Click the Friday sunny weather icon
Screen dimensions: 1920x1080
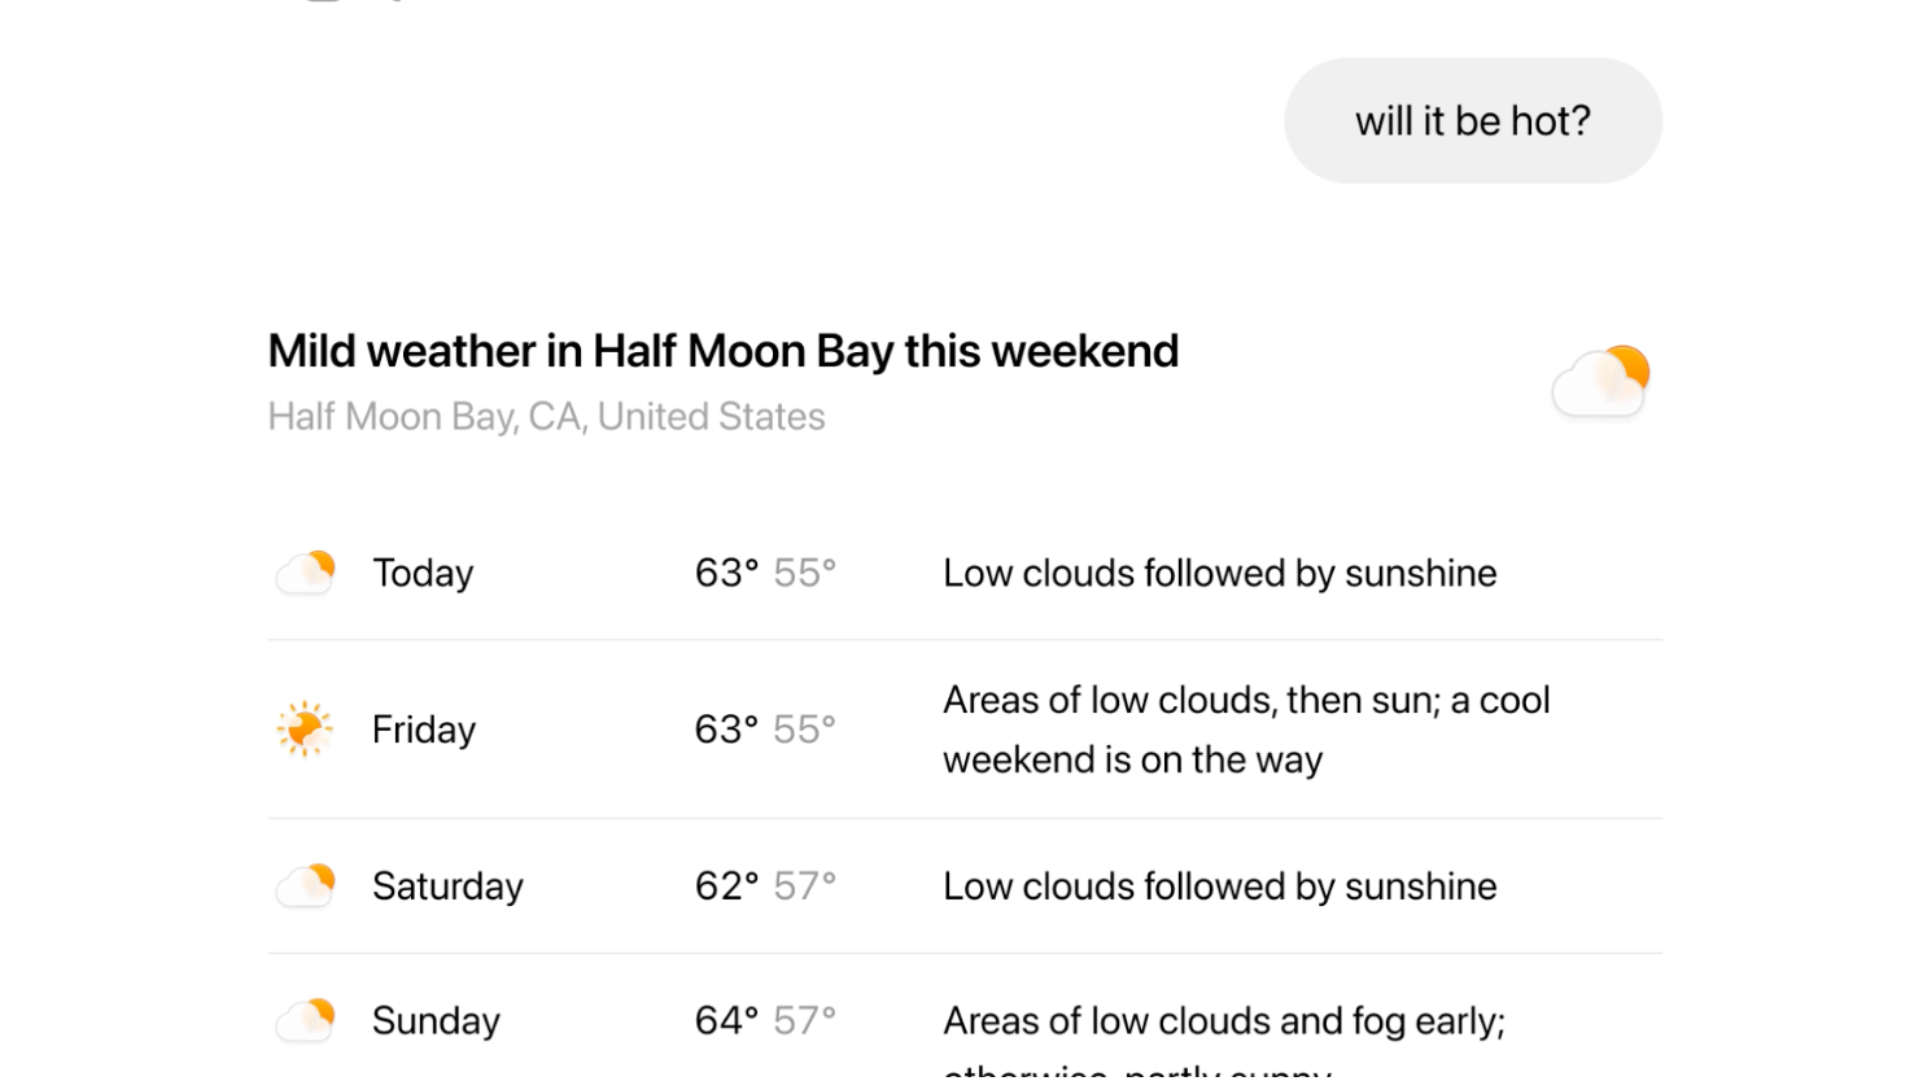[304, 729]
